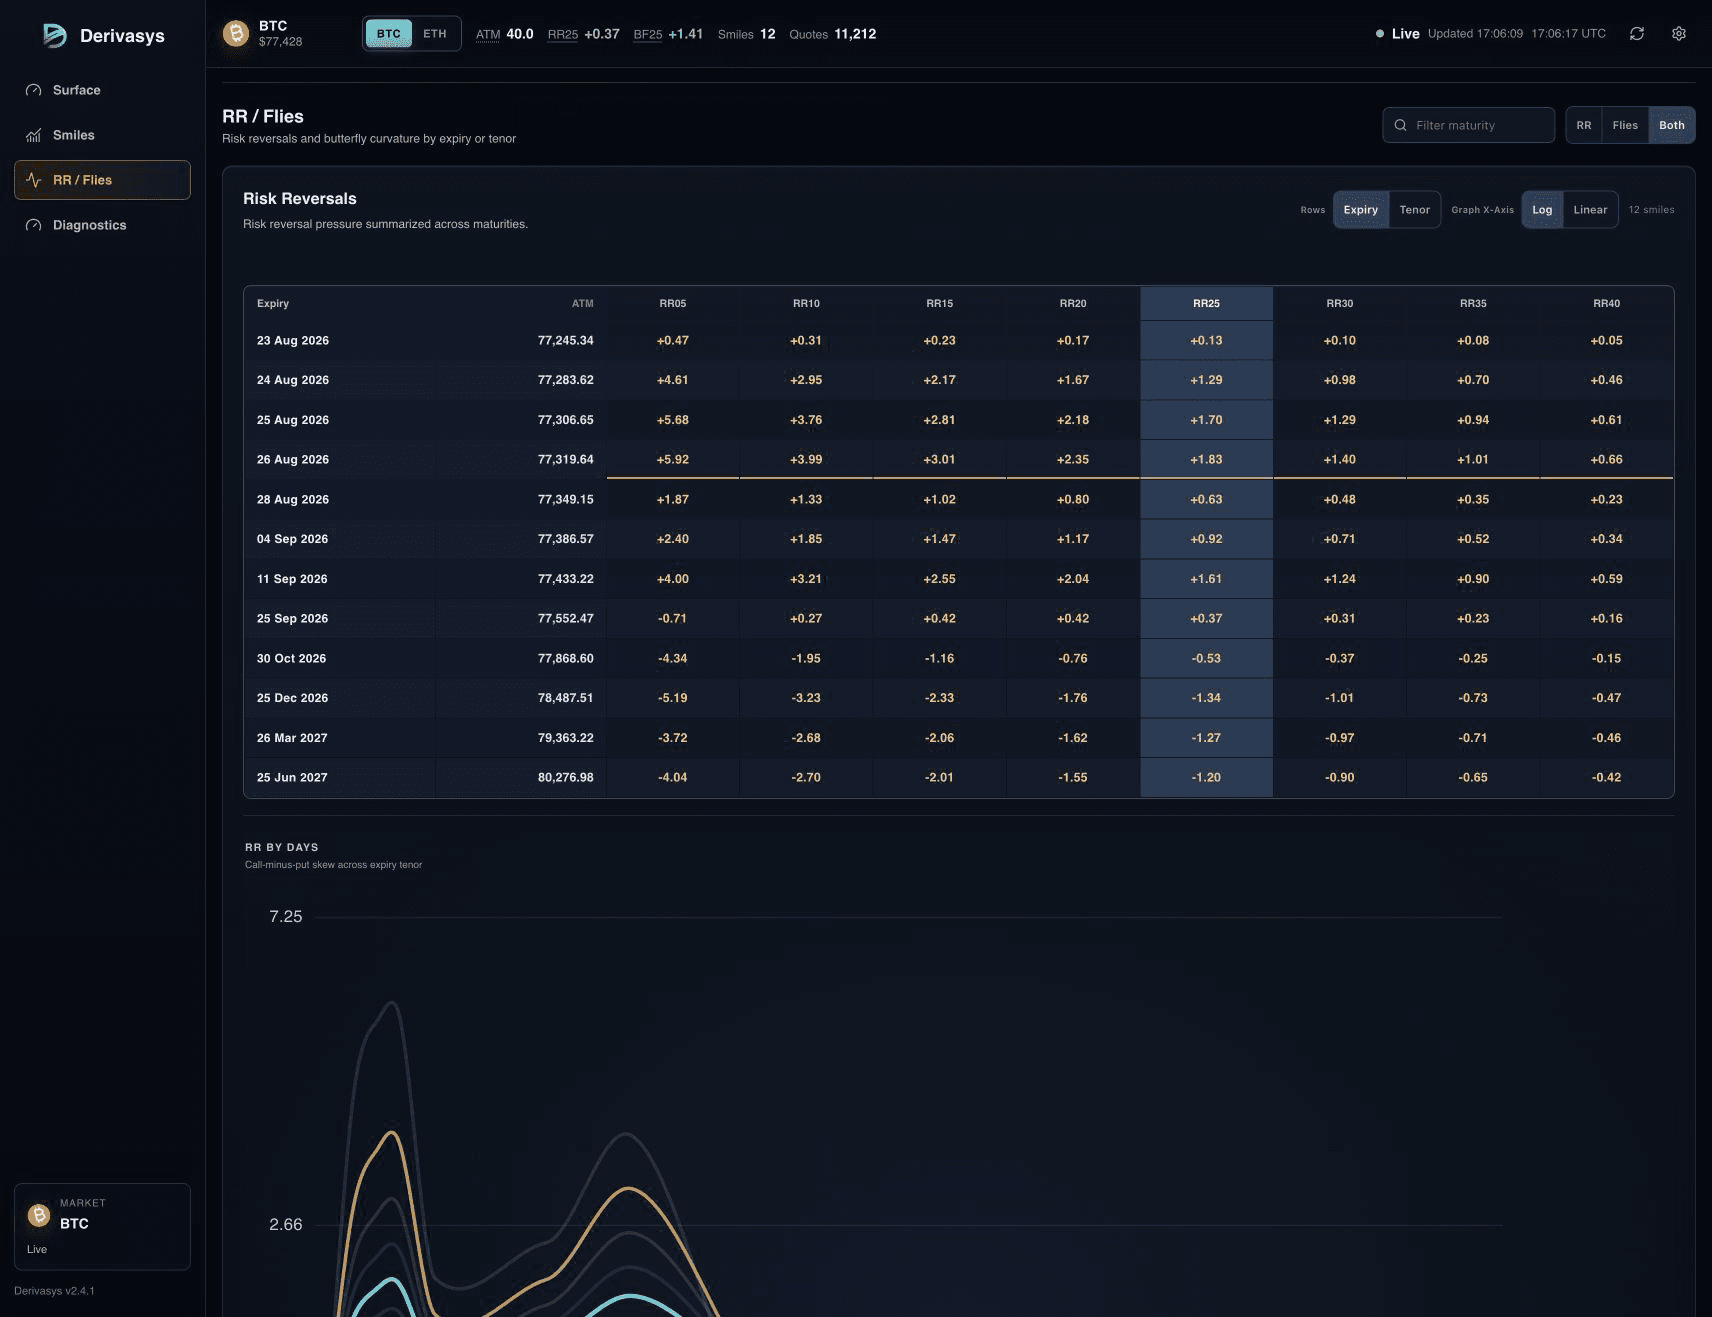Select the 26 Aug 2026 expiry row
1712x1317 pixels.
tap(958, 460)
